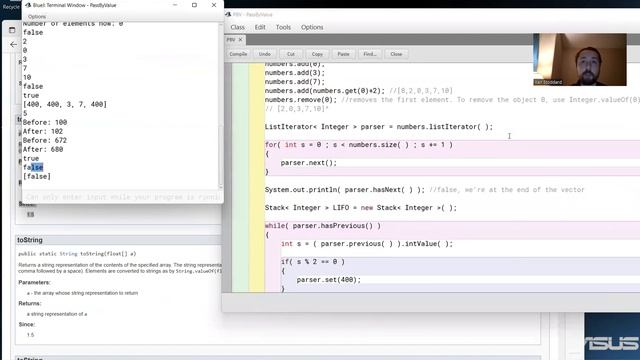Viewport: 640px width, 360px height.
Task: Click the 'while( parser.hasPrevious() )' line
Action: pos(323,226)
